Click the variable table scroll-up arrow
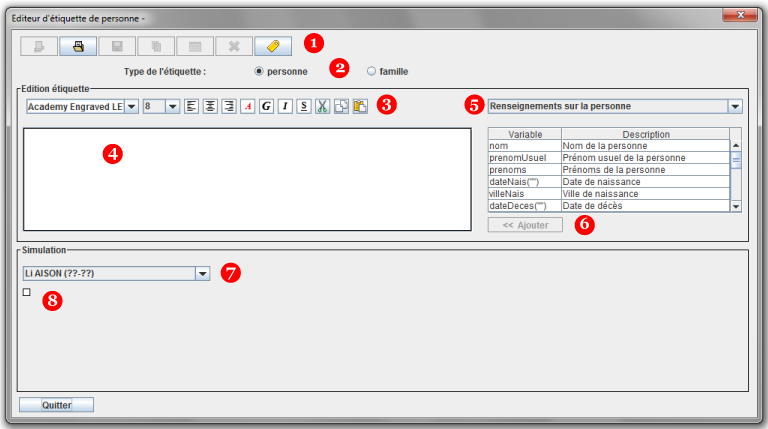Screen dimensions: 768x429 pos(736,145)
